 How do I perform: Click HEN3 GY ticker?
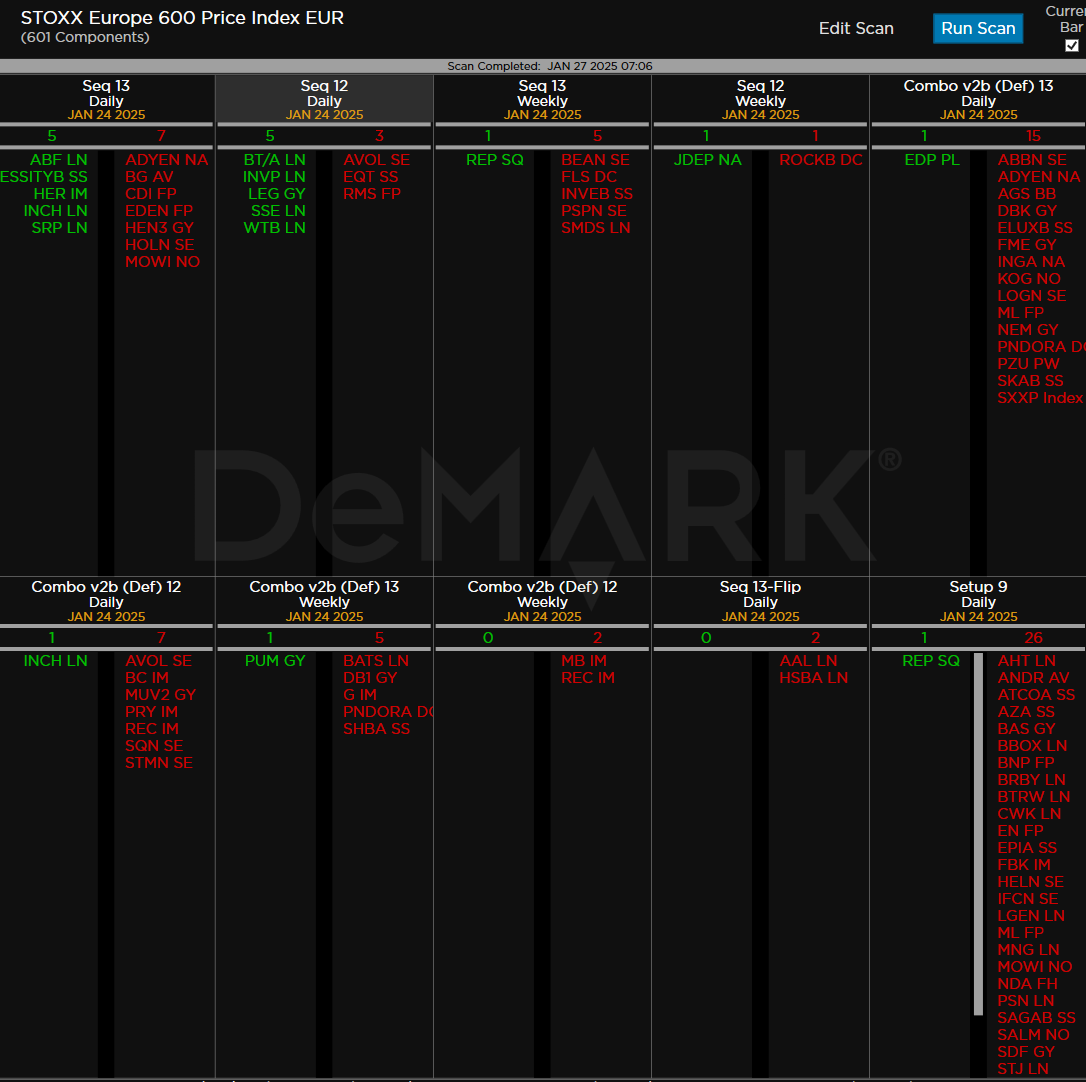tap(159, 228)
